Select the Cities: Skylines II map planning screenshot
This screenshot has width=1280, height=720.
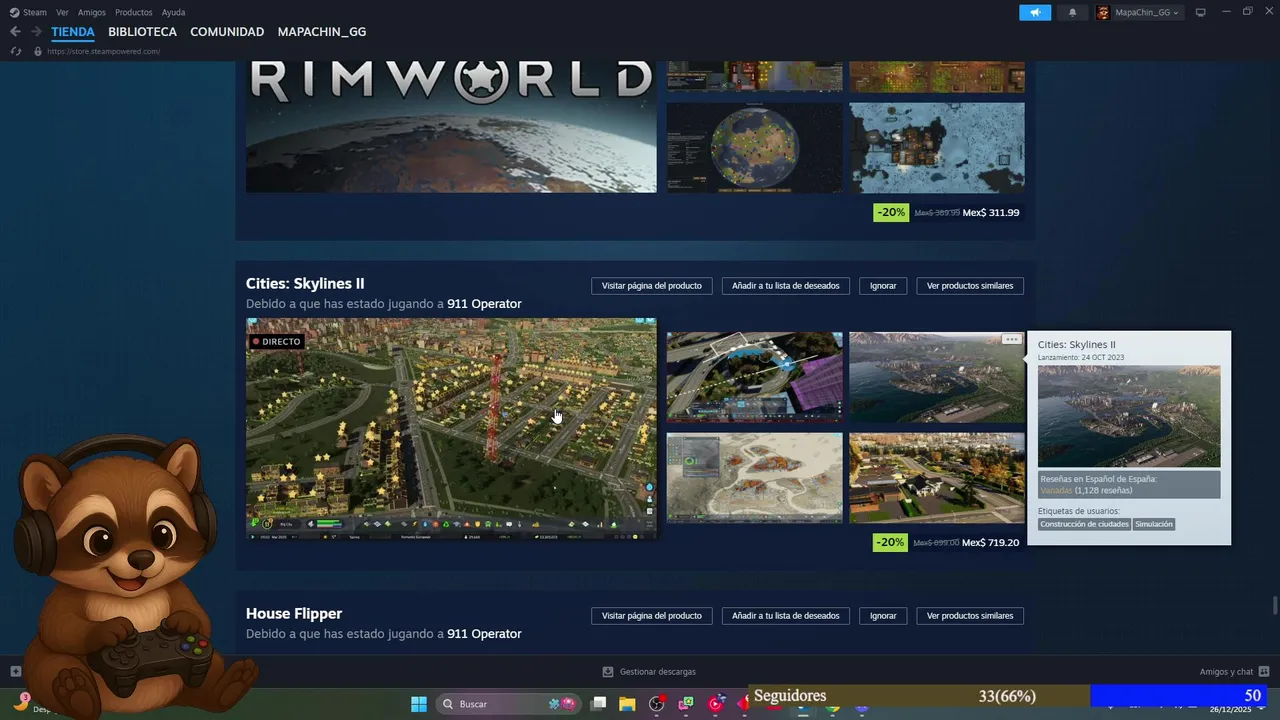point(755,478)
